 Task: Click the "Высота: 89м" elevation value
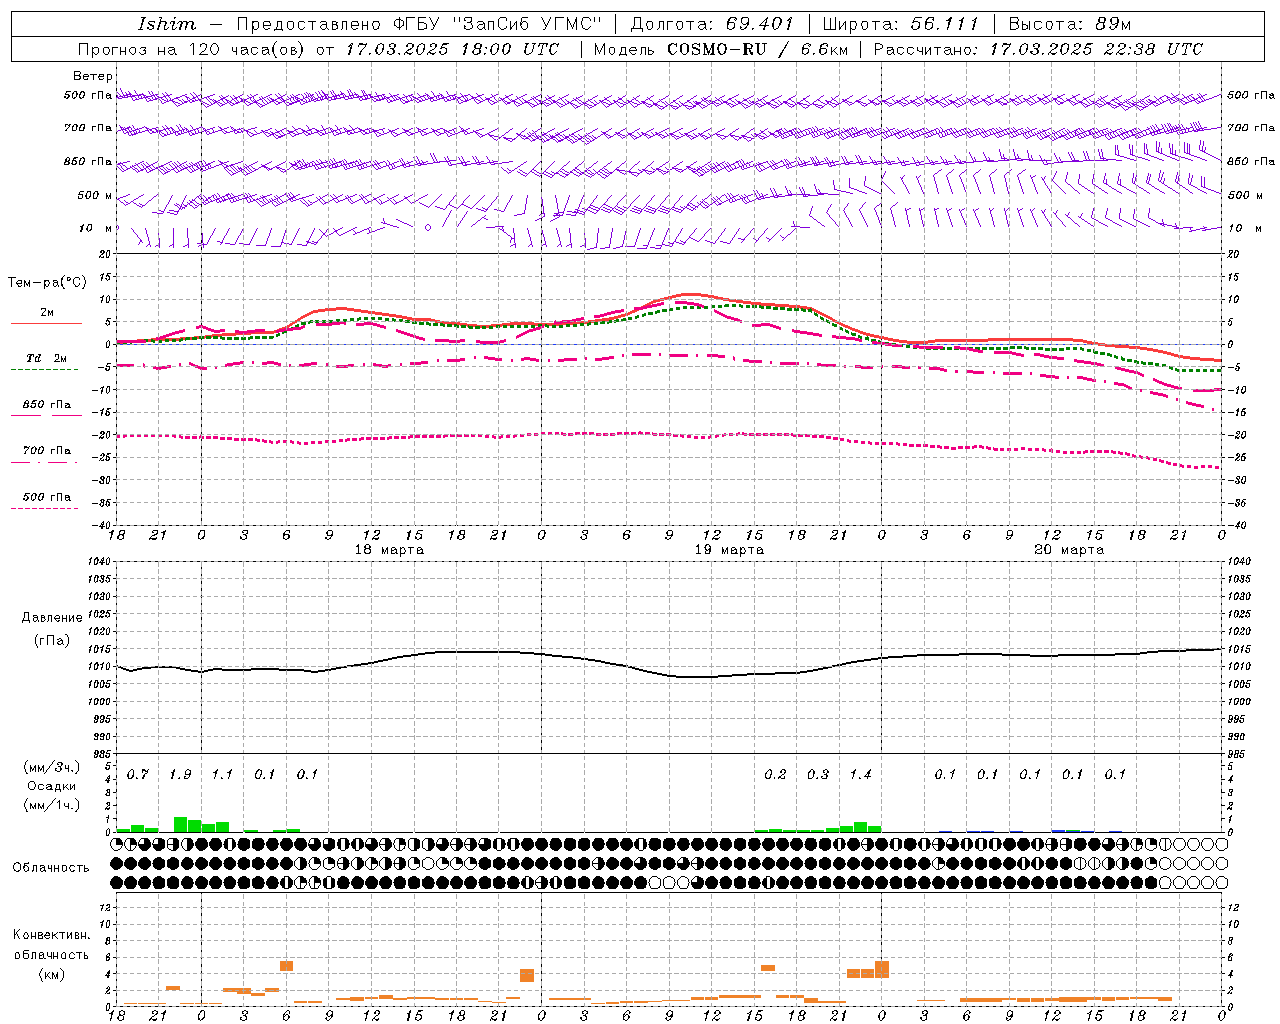1070,24
